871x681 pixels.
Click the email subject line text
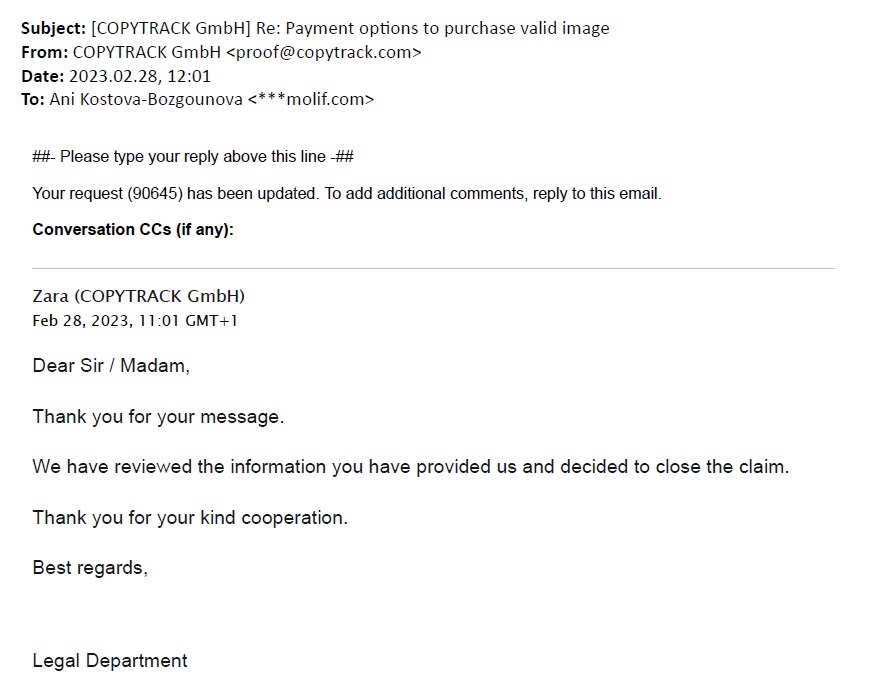pyautogui.click(x=350, y=28)
